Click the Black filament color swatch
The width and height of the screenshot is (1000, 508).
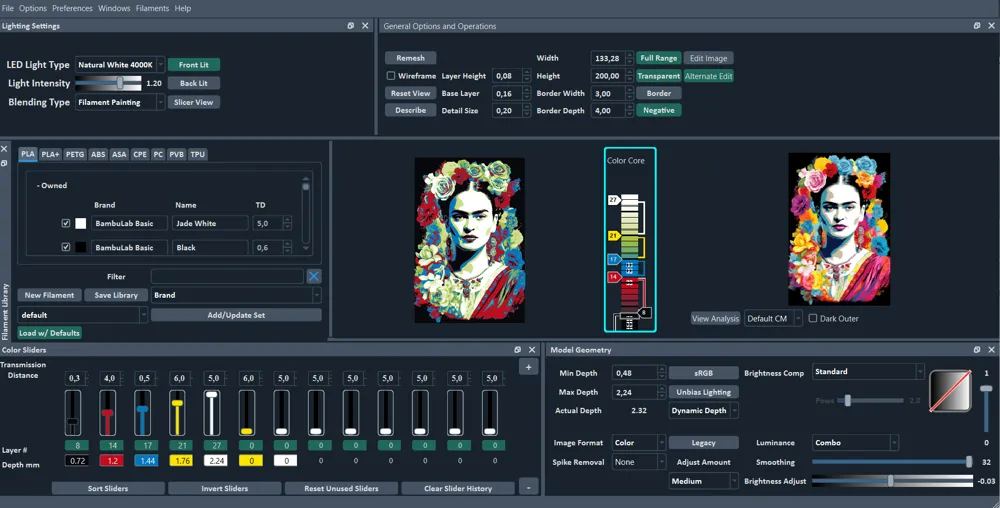coord(81,247)
